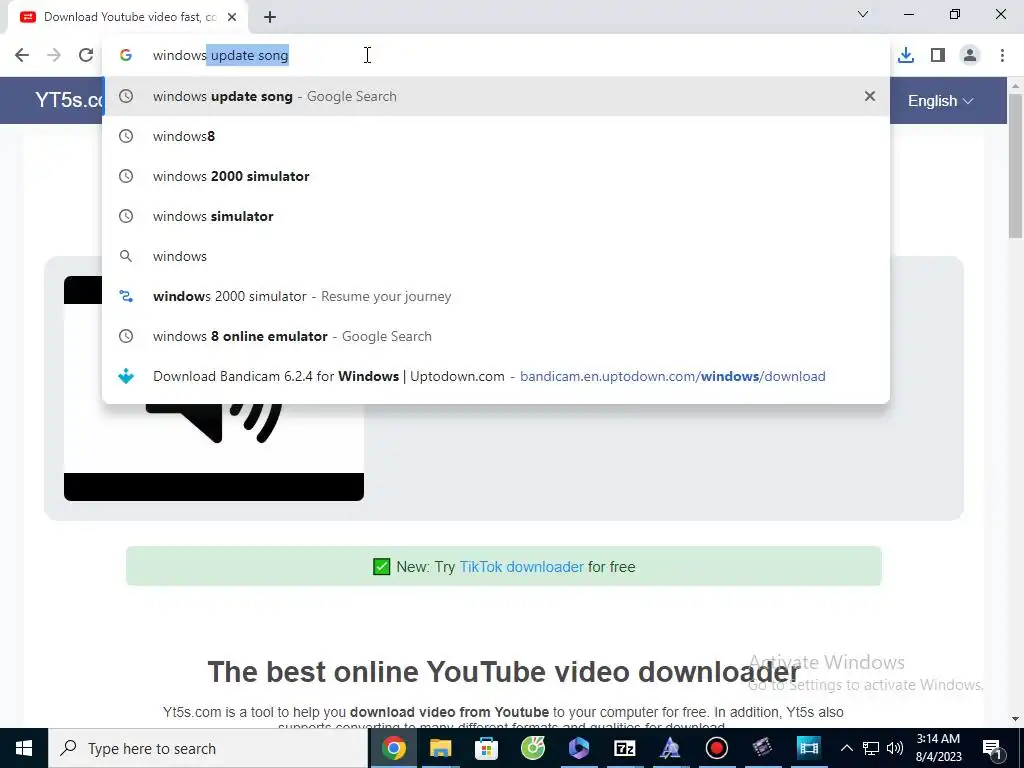This screenshot has width=1024, height=768.
Task: Remove the 'windows update song' suggestion
Action: point(869,96)
